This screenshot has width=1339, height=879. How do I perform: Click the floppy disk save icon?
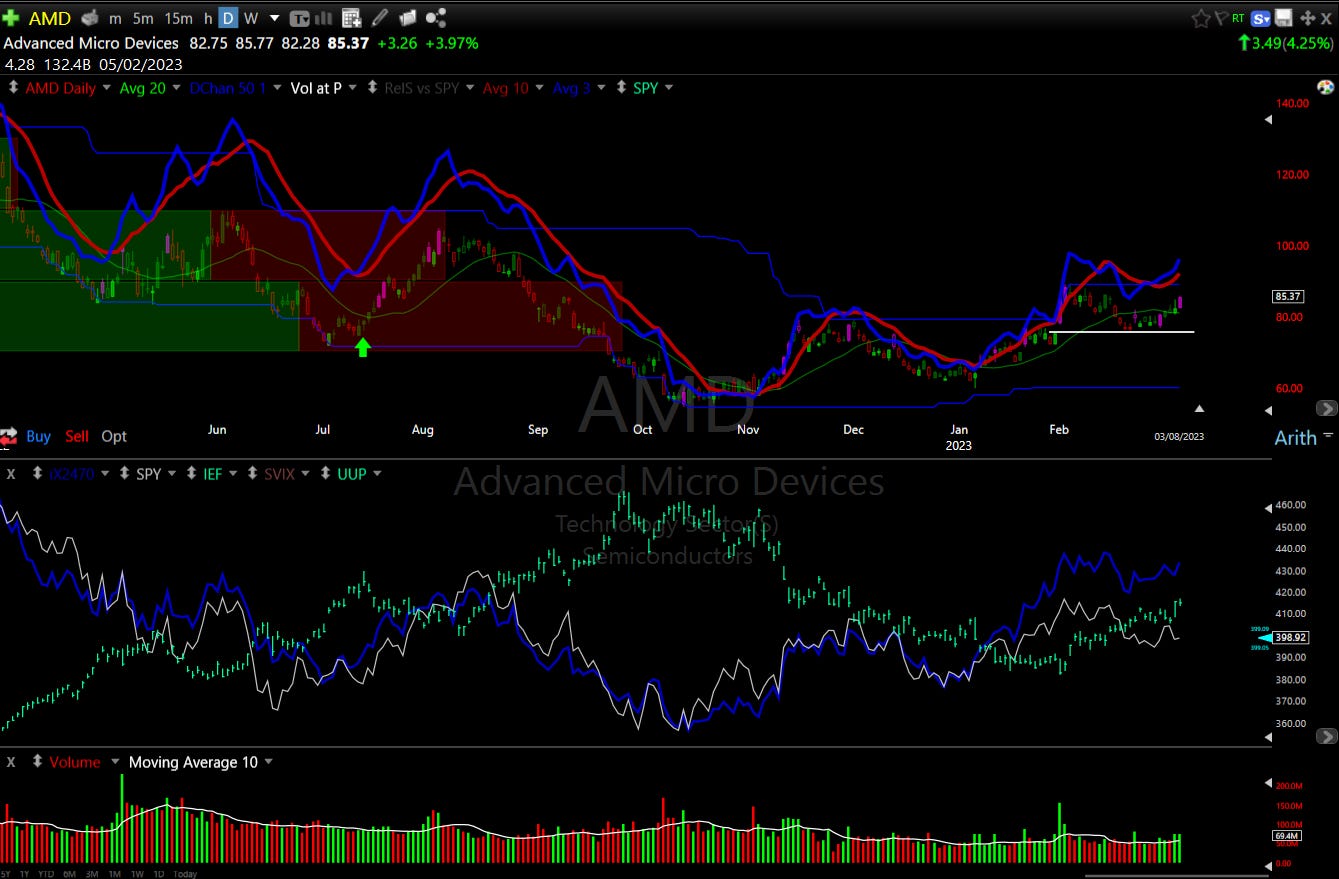click(x=1283, y=18)
